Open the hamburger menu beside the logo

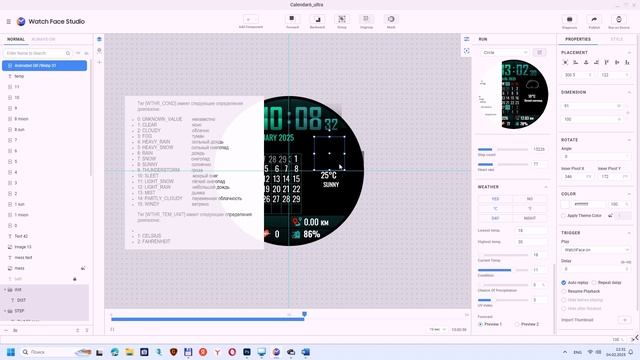(x=9, y=22)
